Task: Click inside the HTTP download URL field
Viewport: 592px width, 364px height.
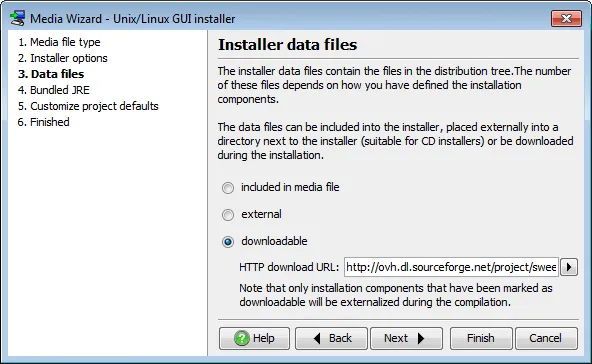Action: click(451, 267)
